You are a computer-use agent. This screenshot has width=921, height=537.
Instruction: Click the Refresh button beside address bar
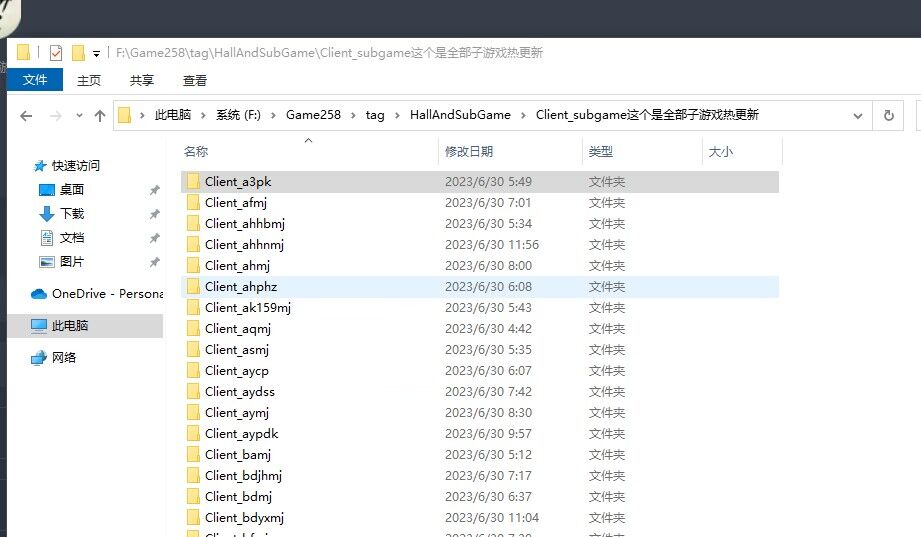click(888, 116)
